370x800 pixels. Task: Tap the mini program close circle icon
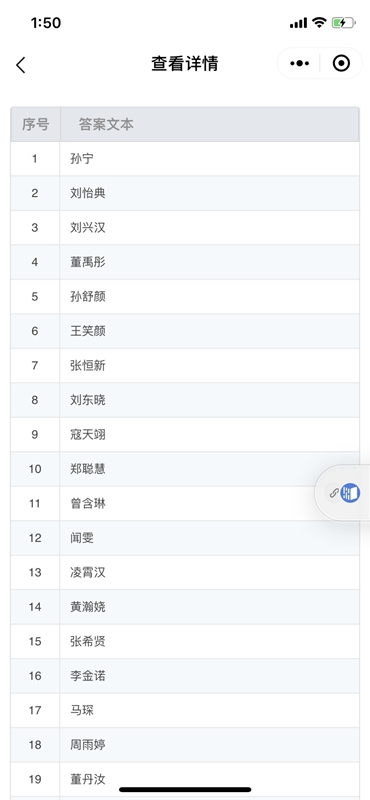tap(341, 64)
